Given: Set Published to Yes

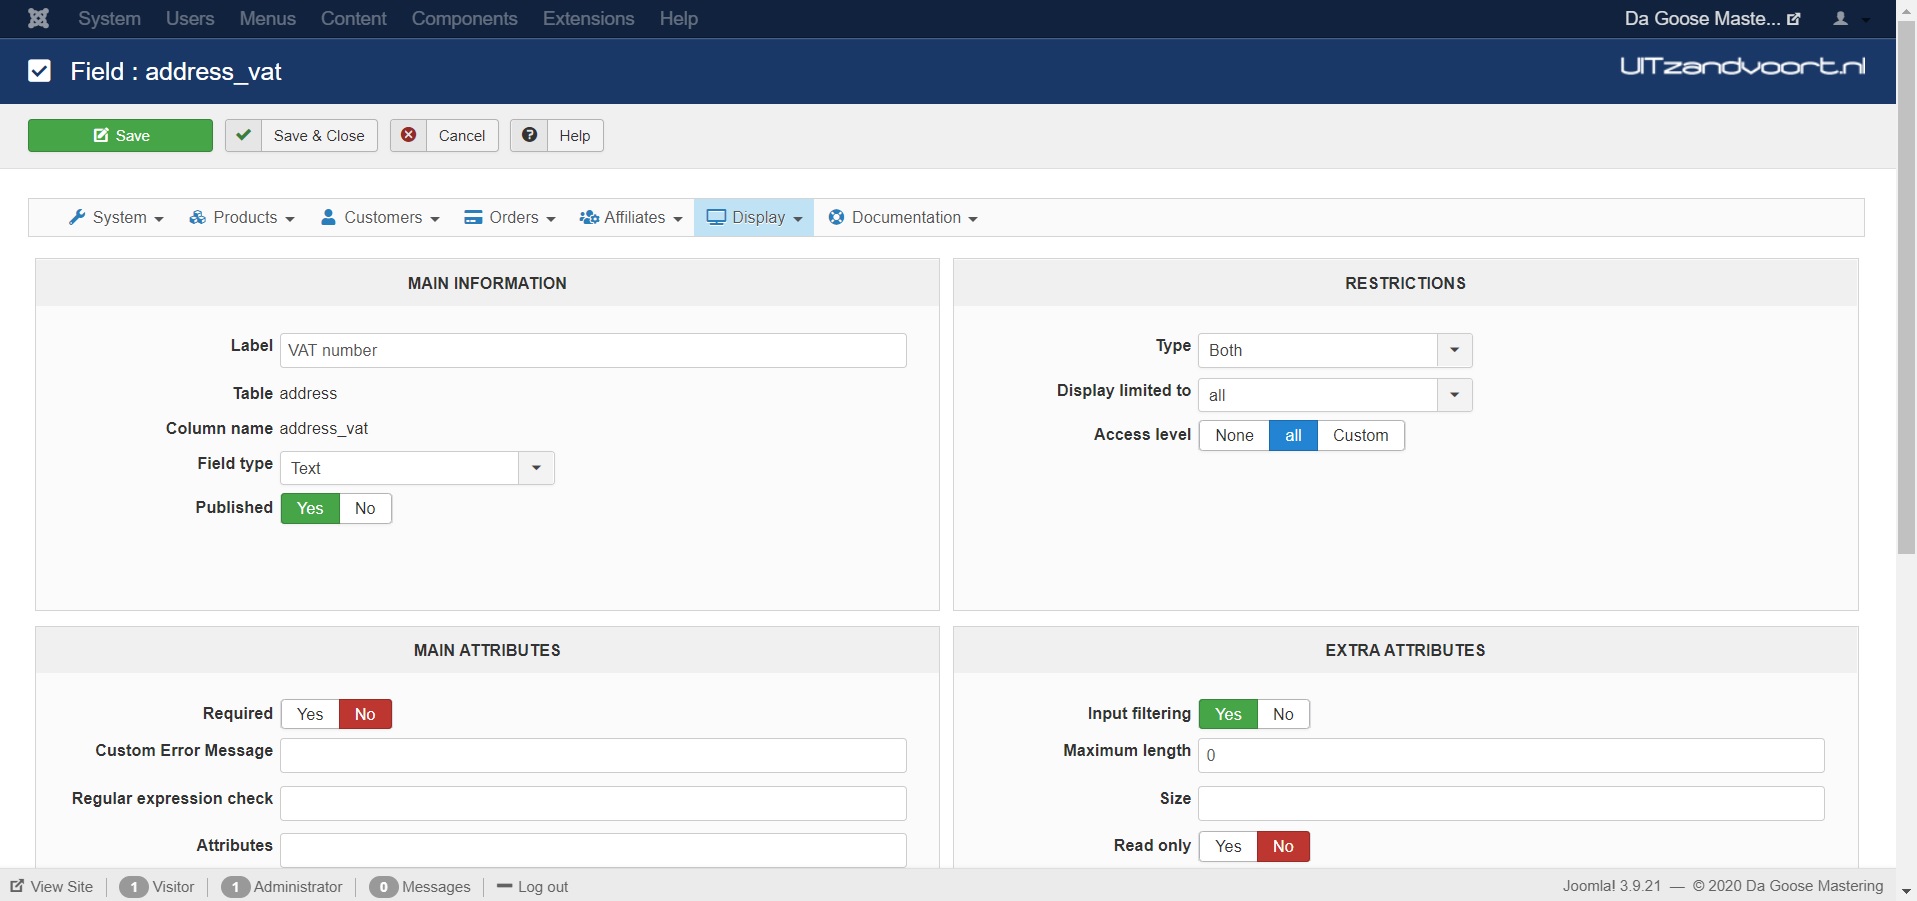Looking at the screenshot, I should point(310,508).
